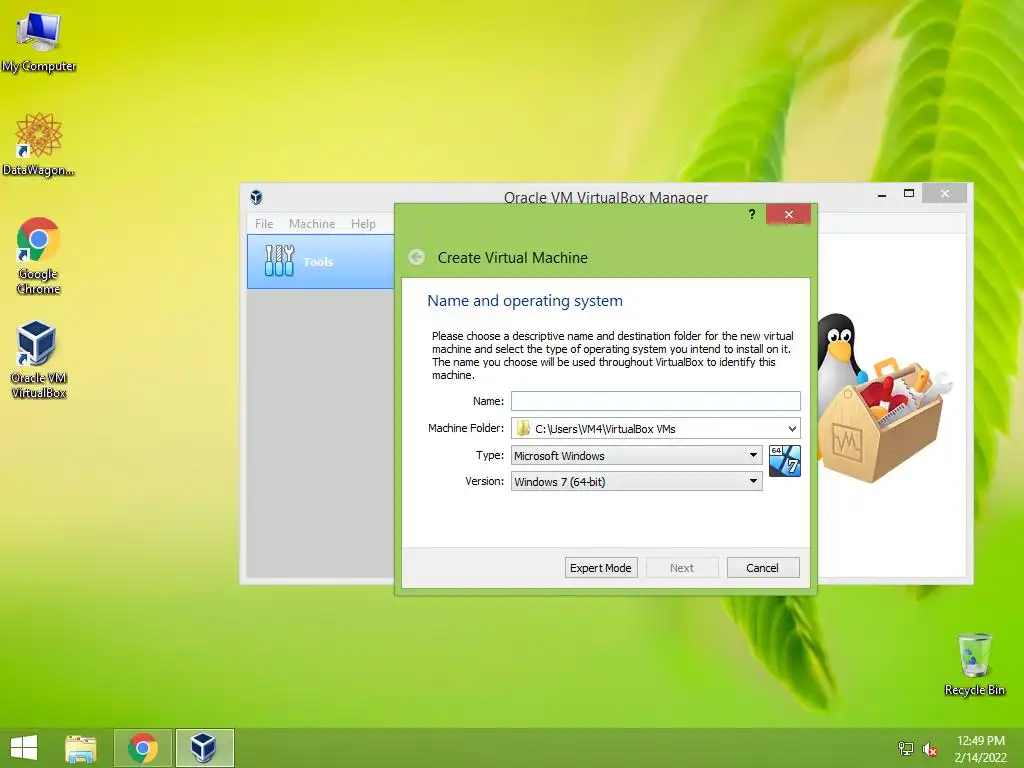Open Google Chrome desktop shortcut
1024x768 pixels.
39,256
